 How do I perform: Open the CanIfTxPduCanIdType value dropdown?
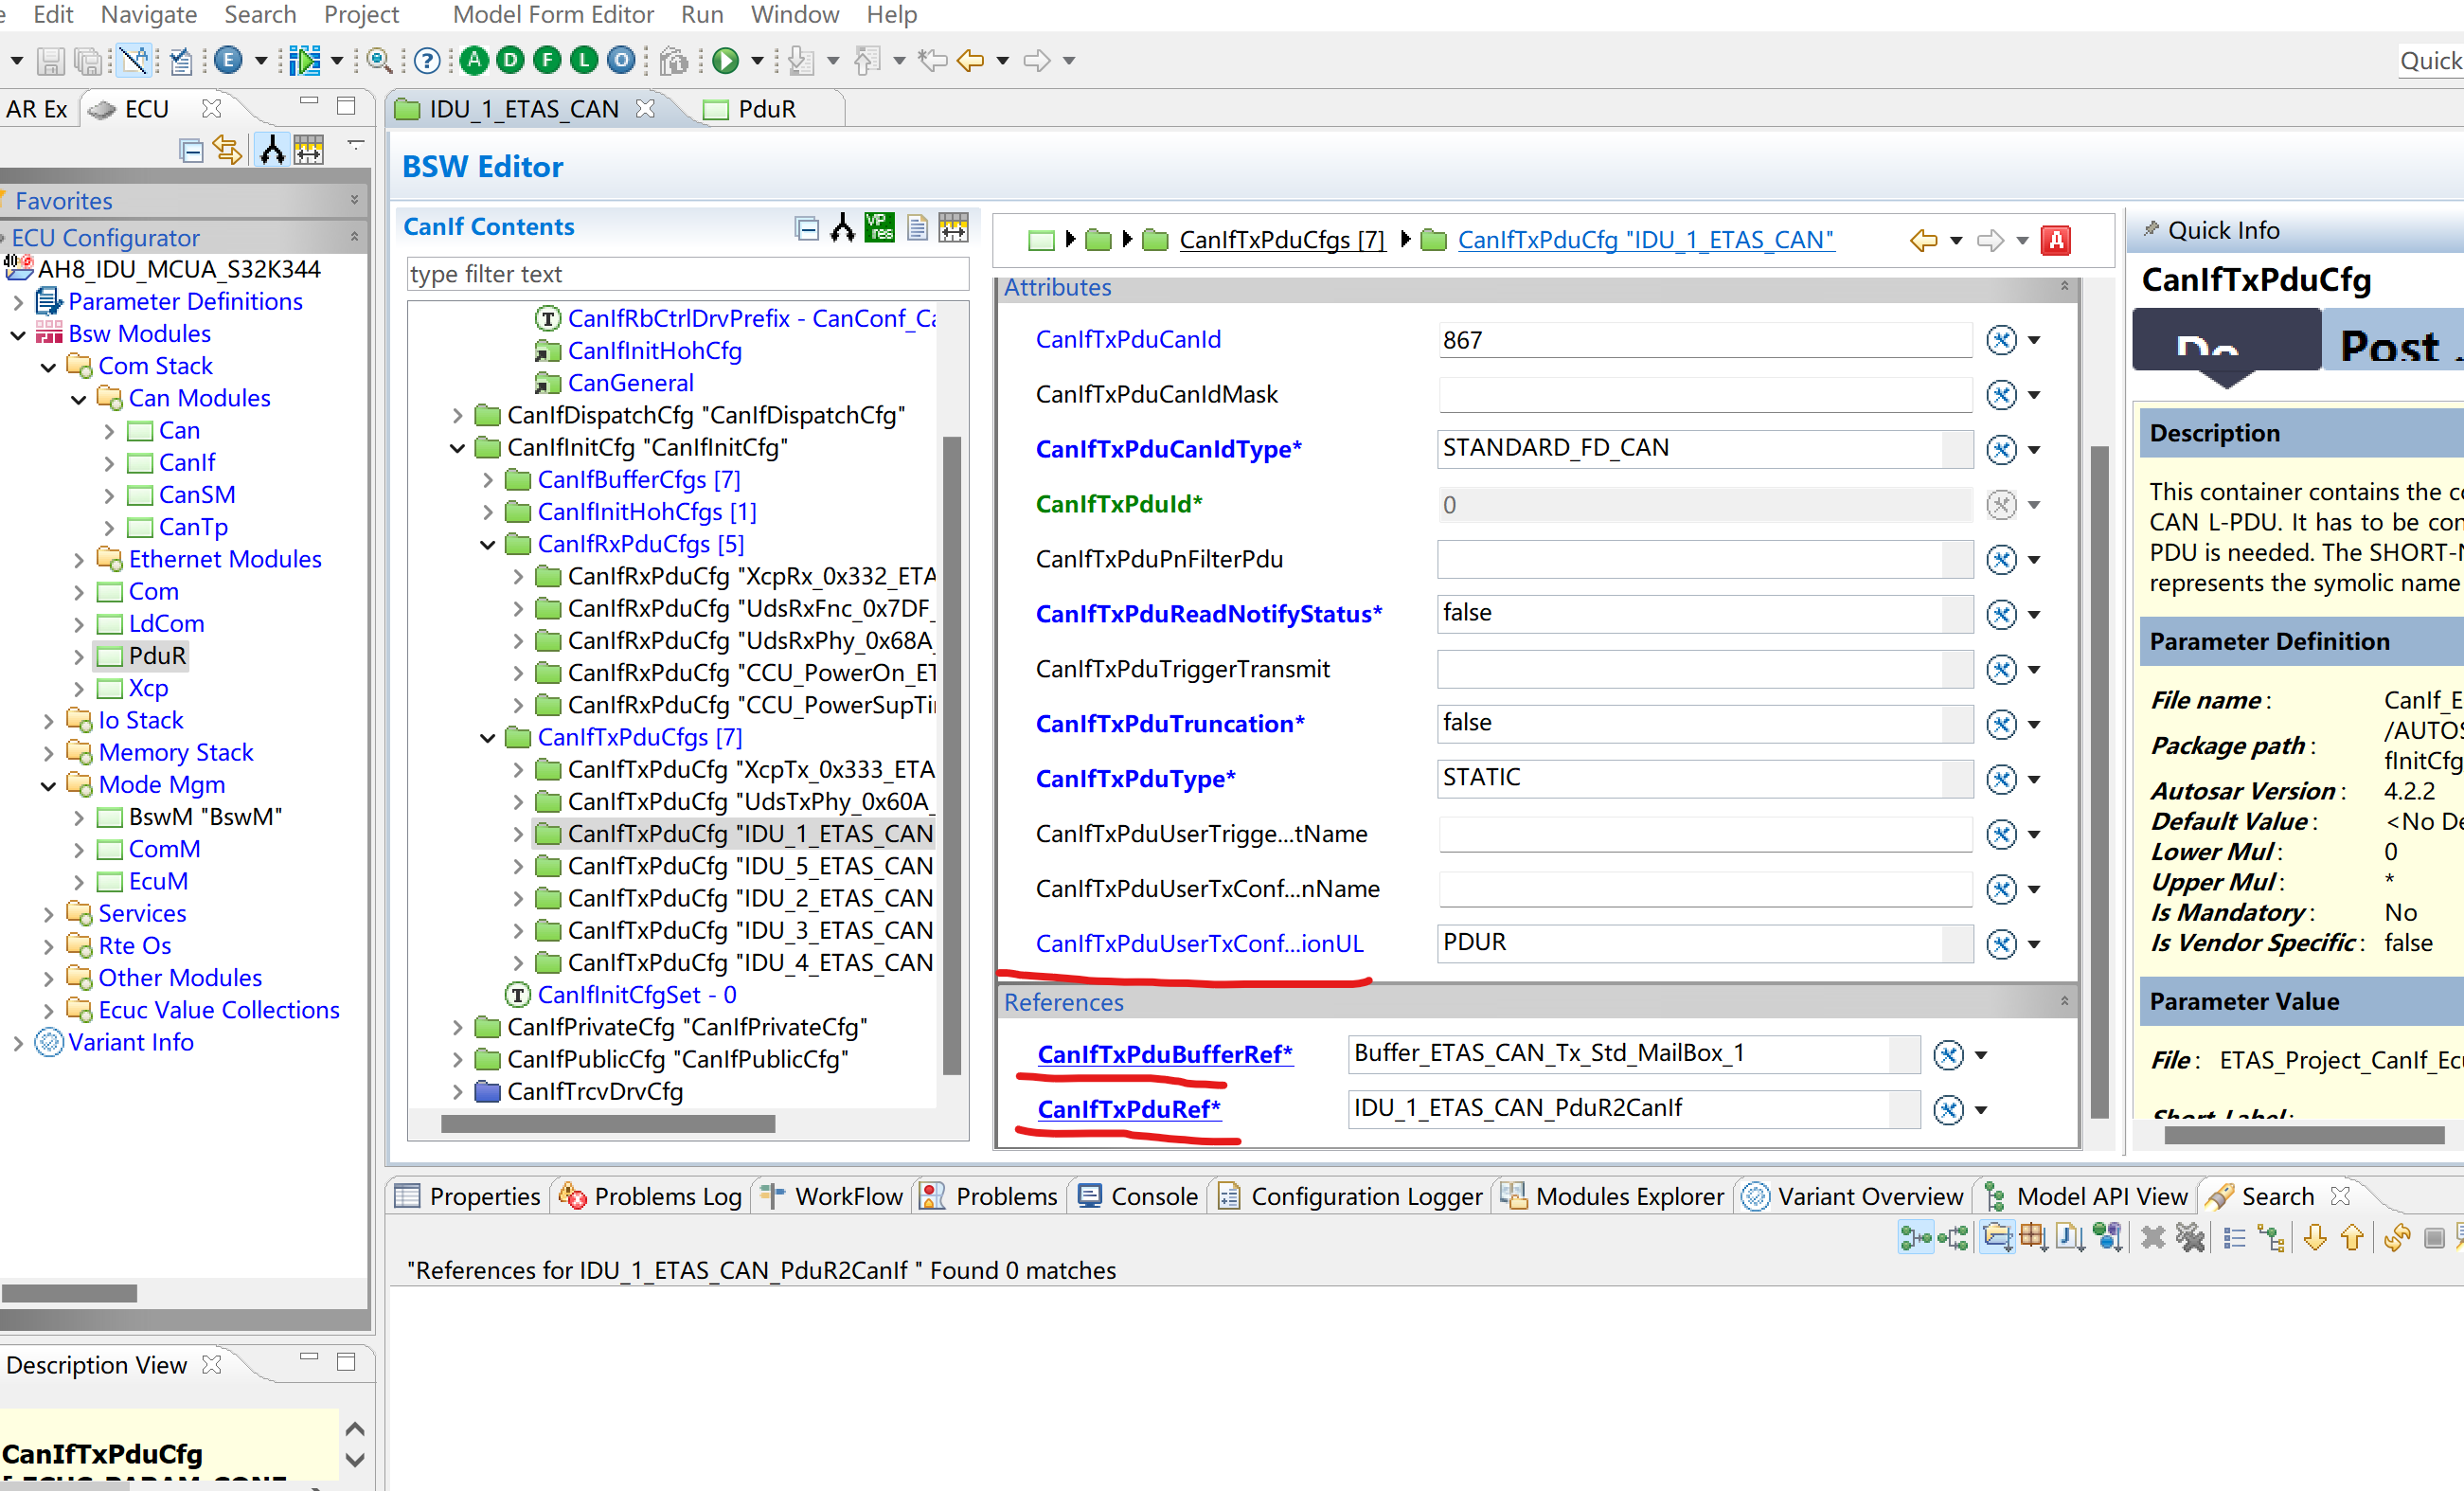point(2037,449)
